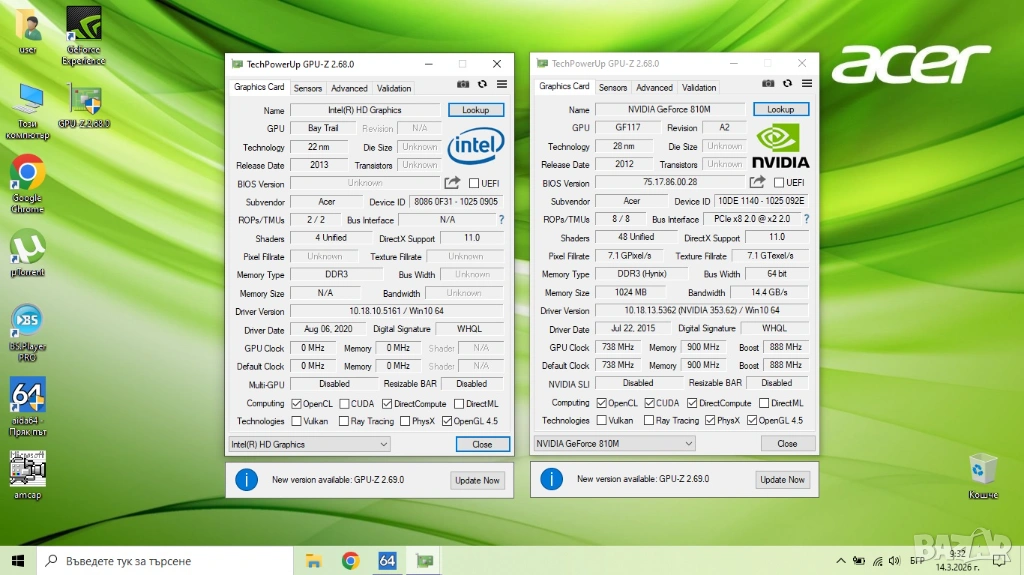Switch to Validation tab in NVIDIA GPU-Z window
Screen dimensions: 1024x575
click(699, 88)
